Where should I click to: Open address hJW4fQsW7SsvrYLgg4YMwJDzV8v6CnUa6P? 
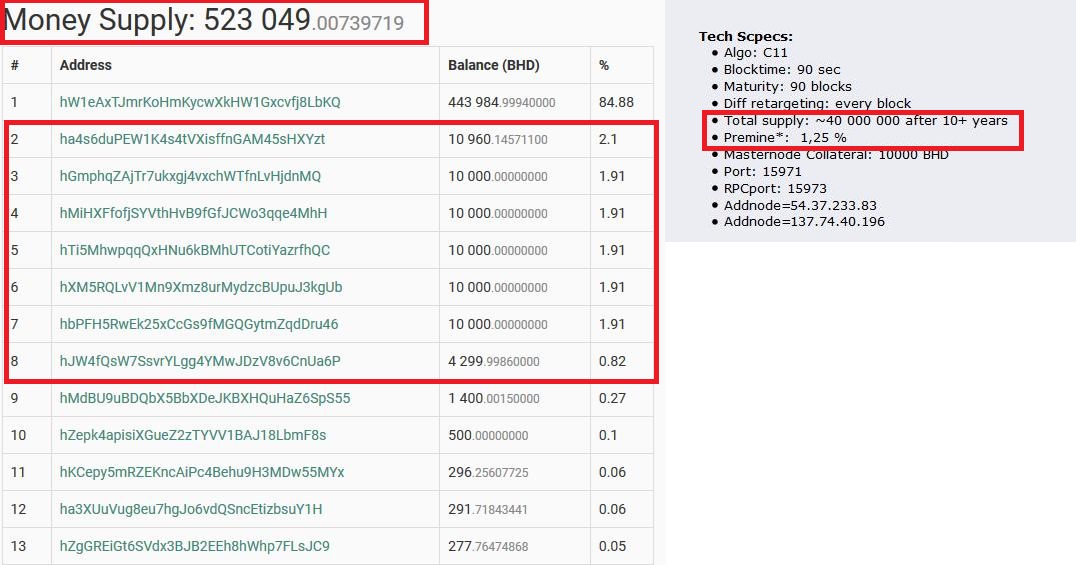200,362
